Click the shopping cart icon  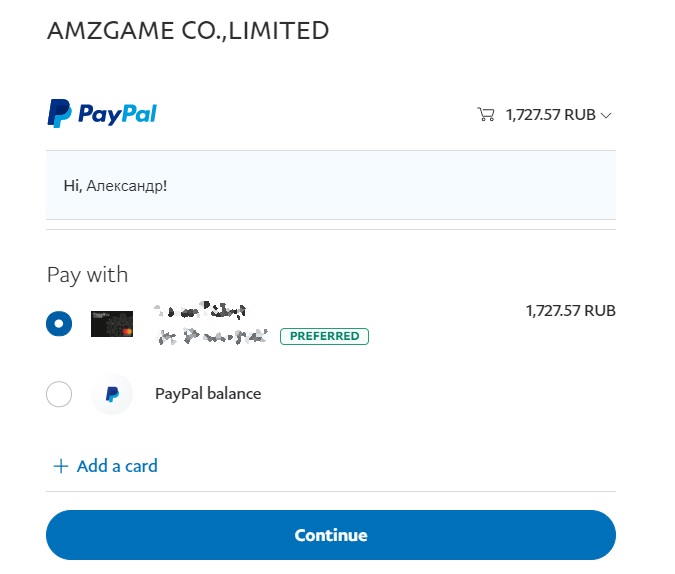[486, 114]
